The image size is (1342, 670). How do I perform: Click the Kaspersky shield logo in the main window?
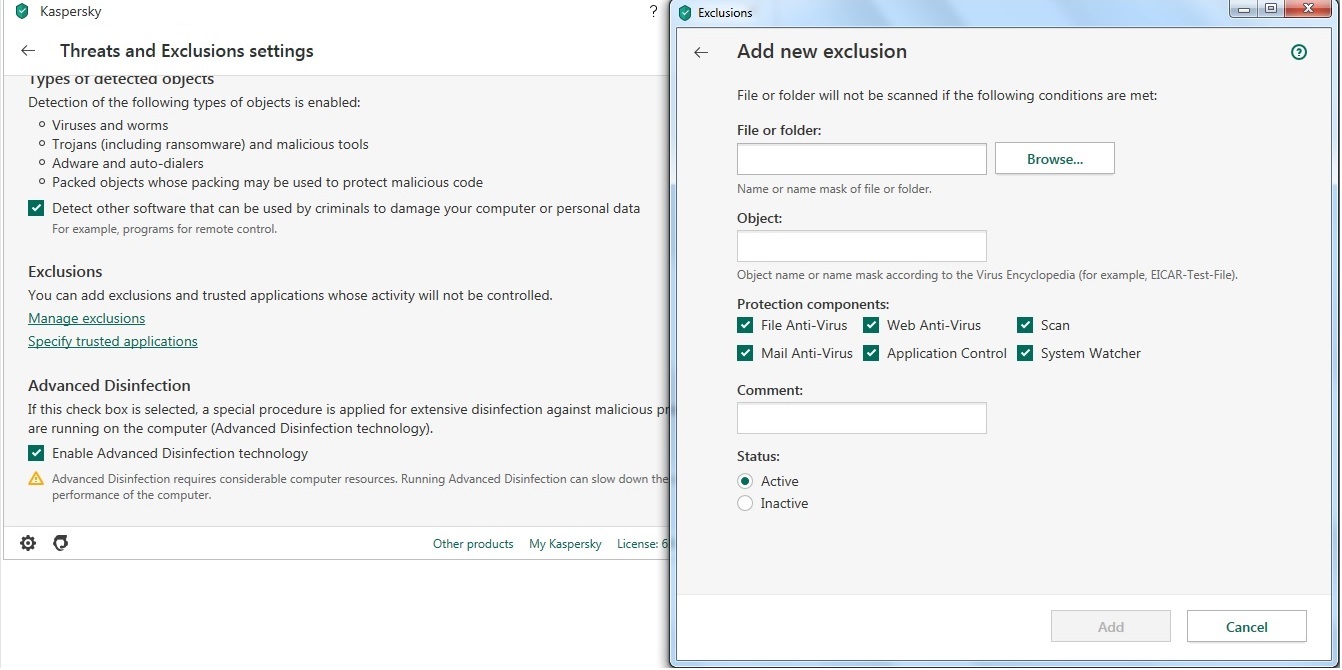(x=22, y=12)
